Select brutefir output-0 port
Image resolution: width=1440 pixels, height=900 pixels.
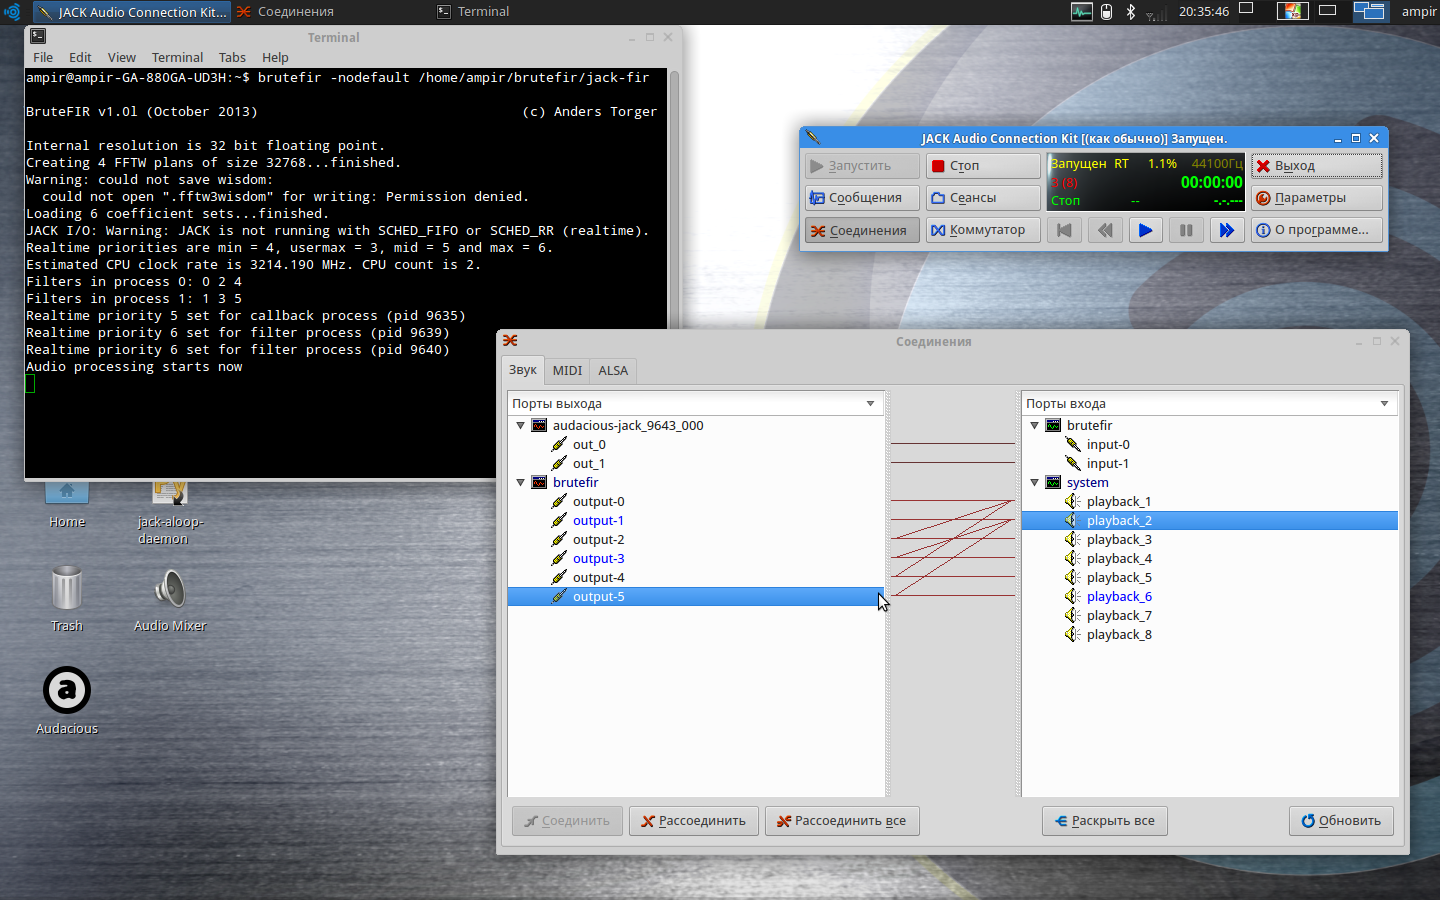(x=598, y=501)
